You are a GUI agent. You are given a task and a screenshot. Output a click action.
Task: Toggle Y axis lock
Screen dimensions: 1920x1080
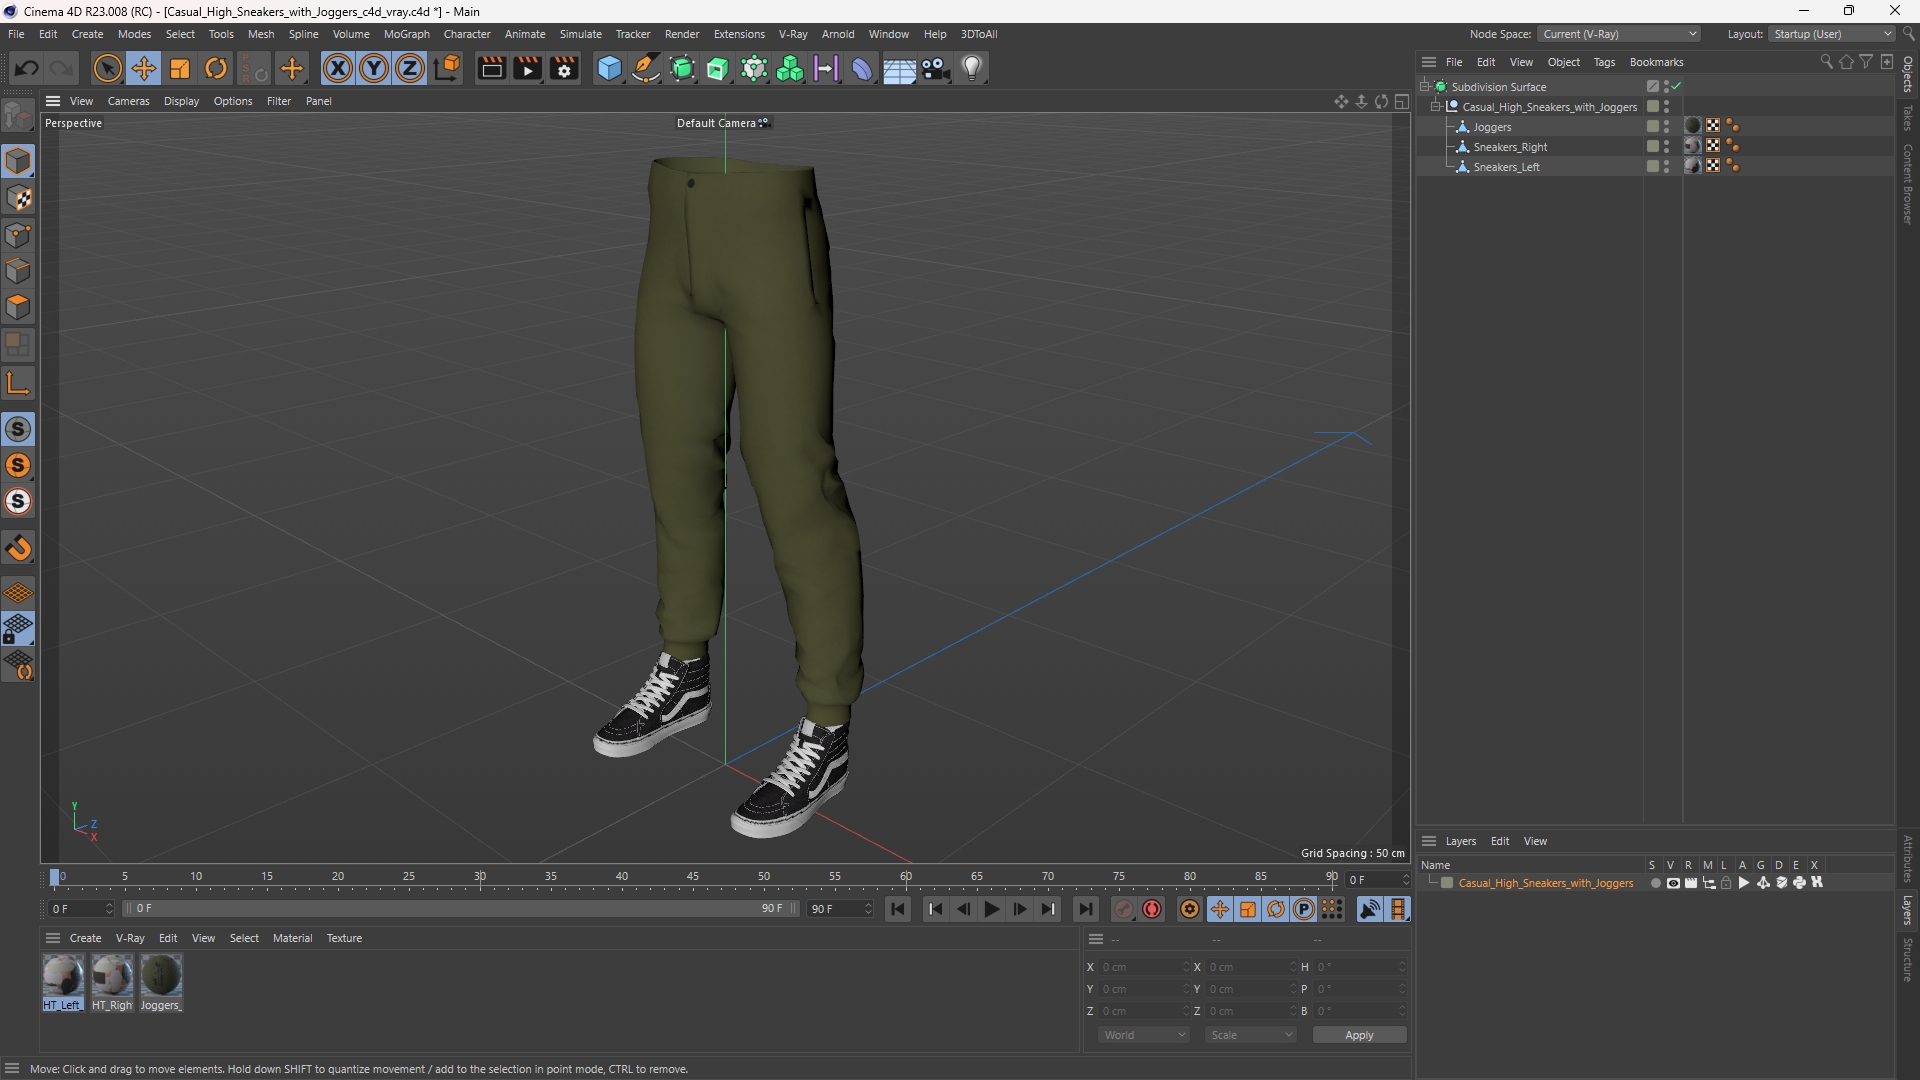point(374,68)
